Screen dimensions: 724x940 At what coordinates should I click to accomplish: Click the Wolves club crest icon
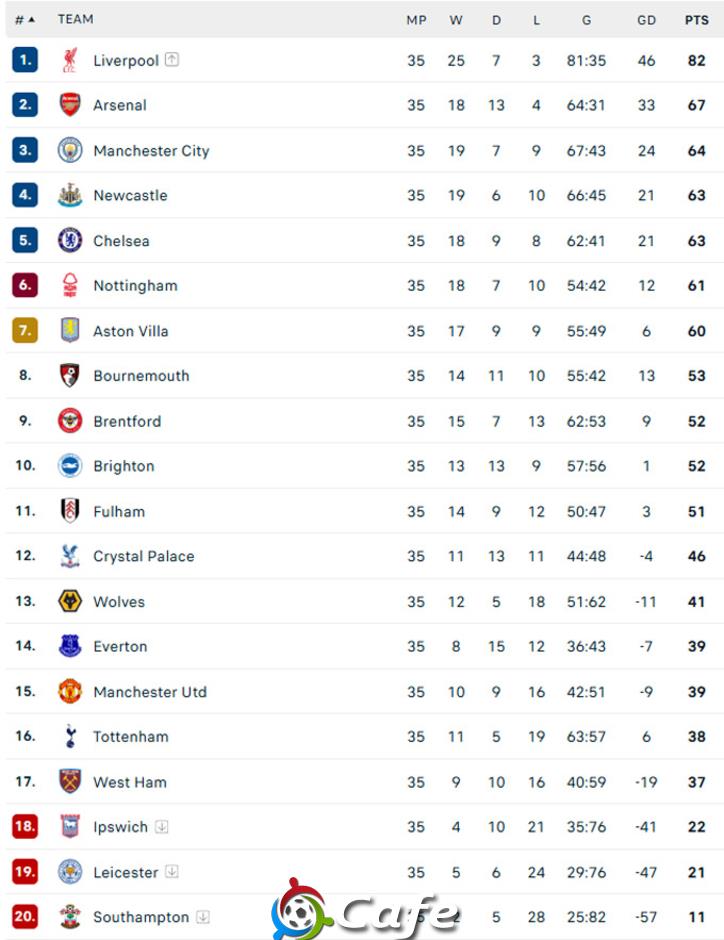[70, 601]
